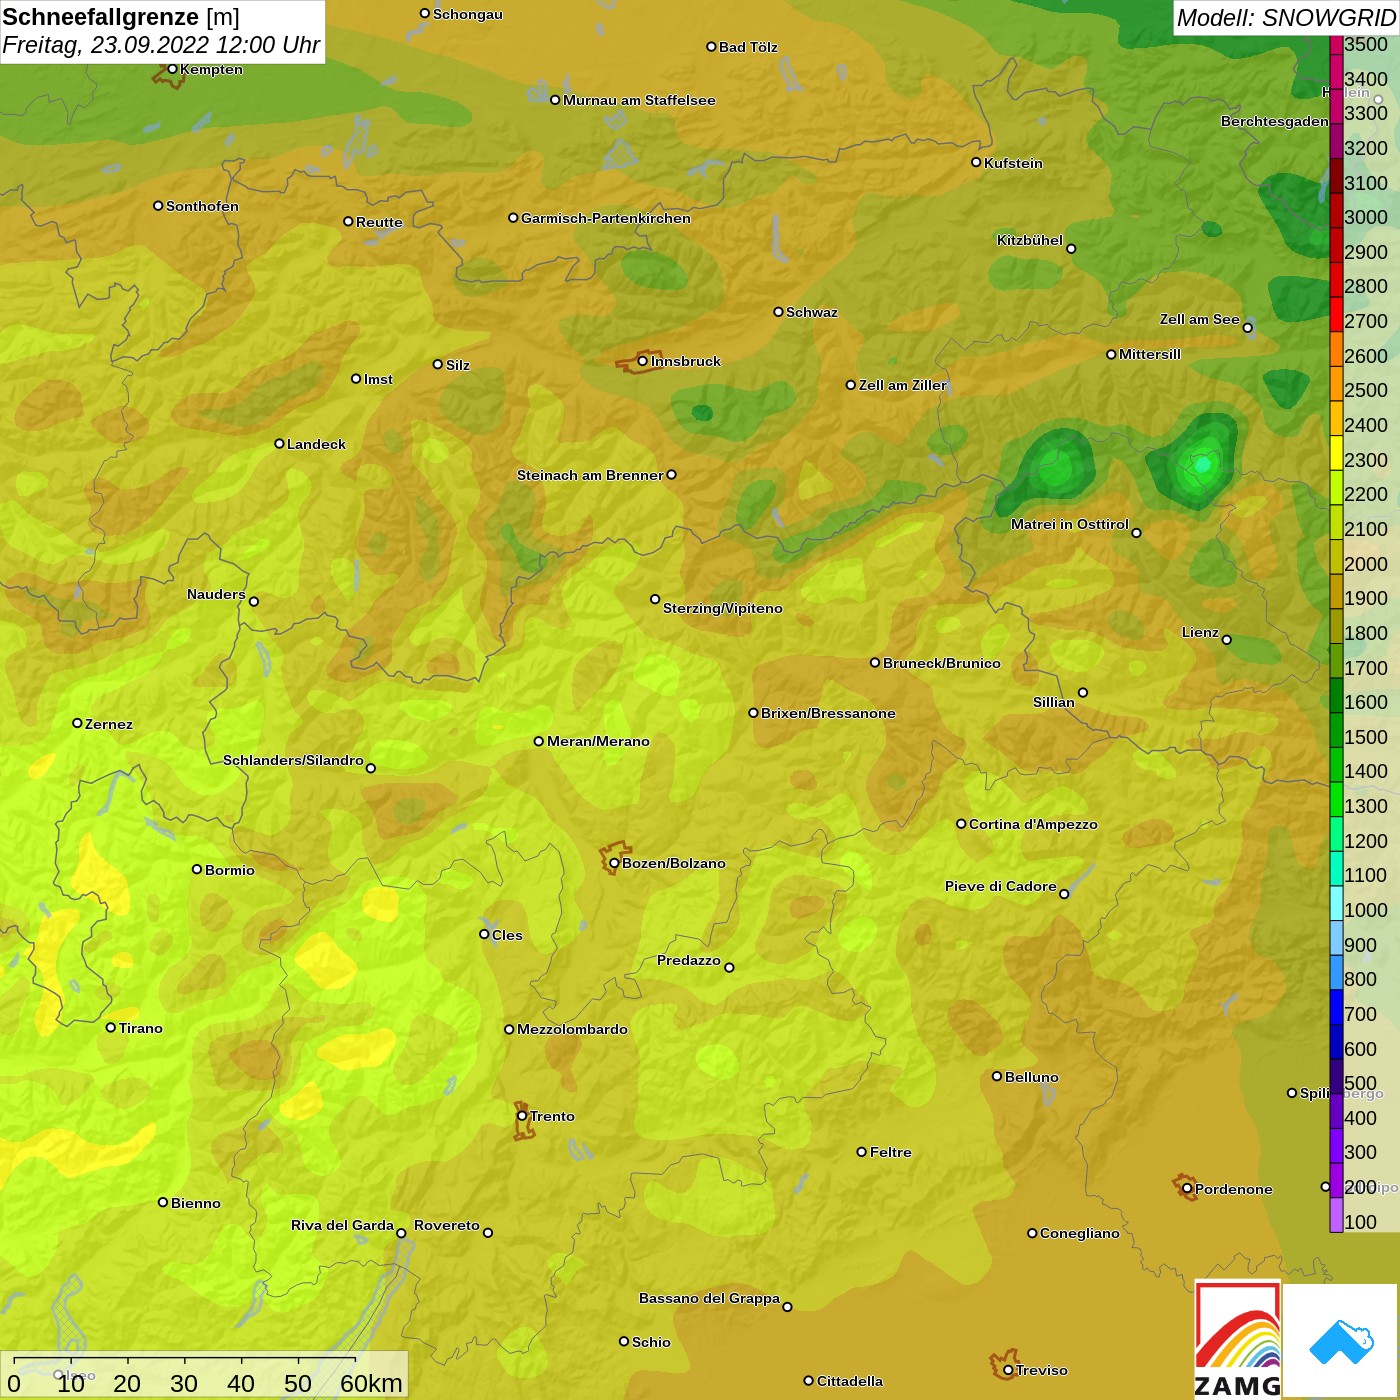Select the Landeck marker dot
This screenshot has height=1400, width=1400.
click(x=279, y=444)
